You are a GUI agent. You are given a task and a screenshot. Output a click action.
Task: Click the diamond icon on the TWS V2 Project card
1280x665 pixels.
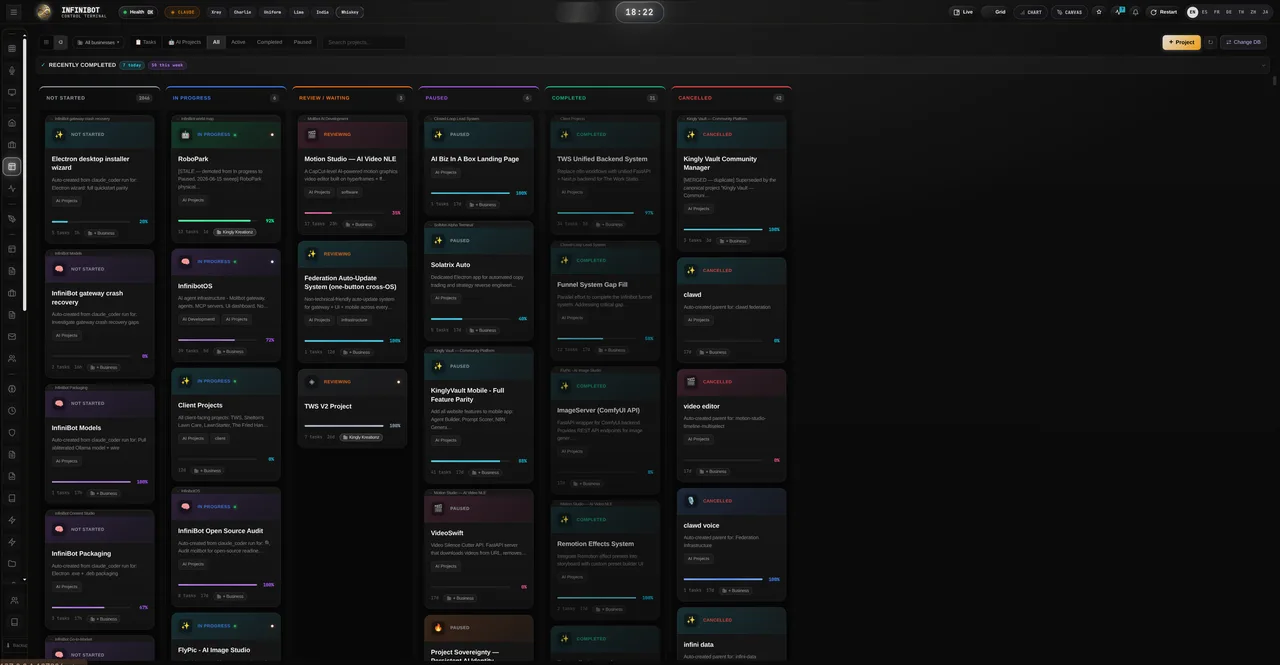[x=312, y=381]
